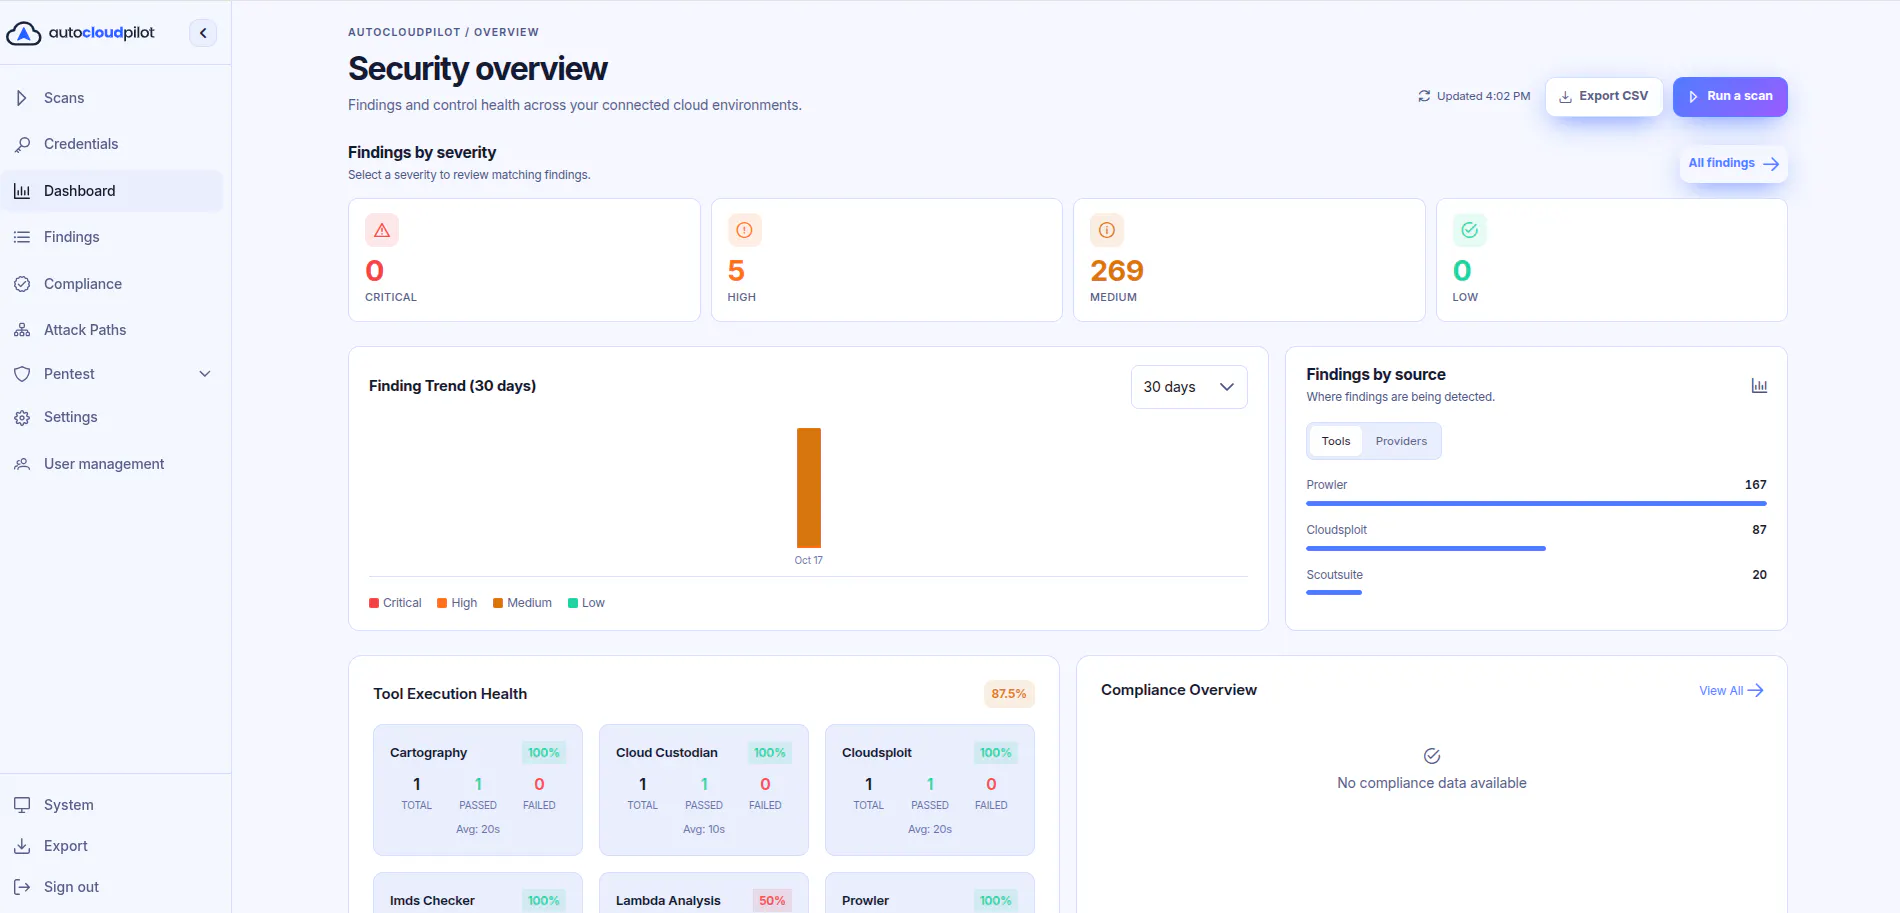Click the arrow icon on All findings
Screen dimensions: 1900x913
pyautogui.click(x=1771, y=164)
